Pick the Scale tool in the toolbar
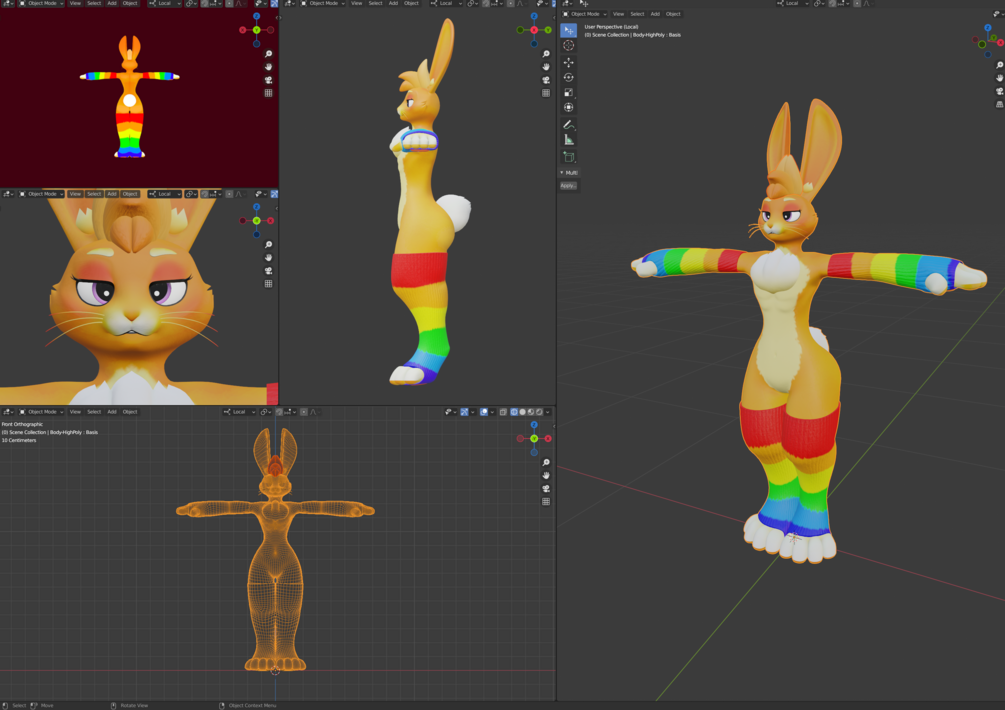This screenshot has width=1005, height=710. (x=569, y=92)
